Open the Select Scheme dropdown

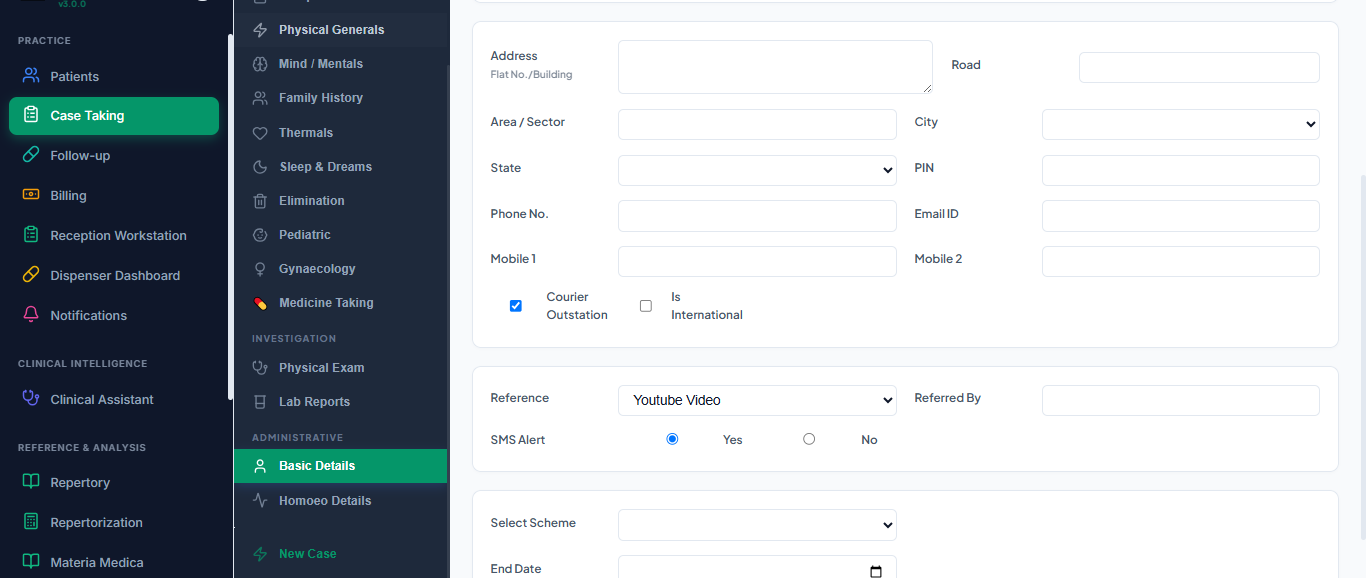click(757, 525)
